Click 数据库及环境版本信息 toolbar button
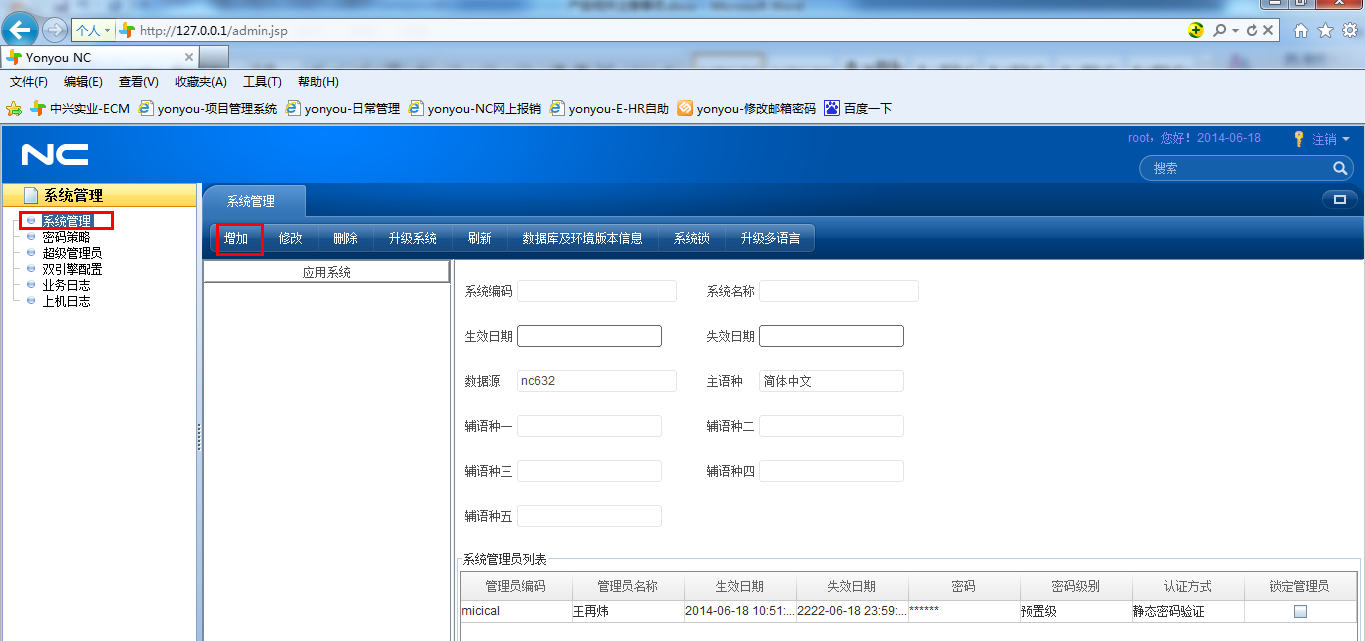The width and height of the screenshot is (1365, 641). click(582, 238)
